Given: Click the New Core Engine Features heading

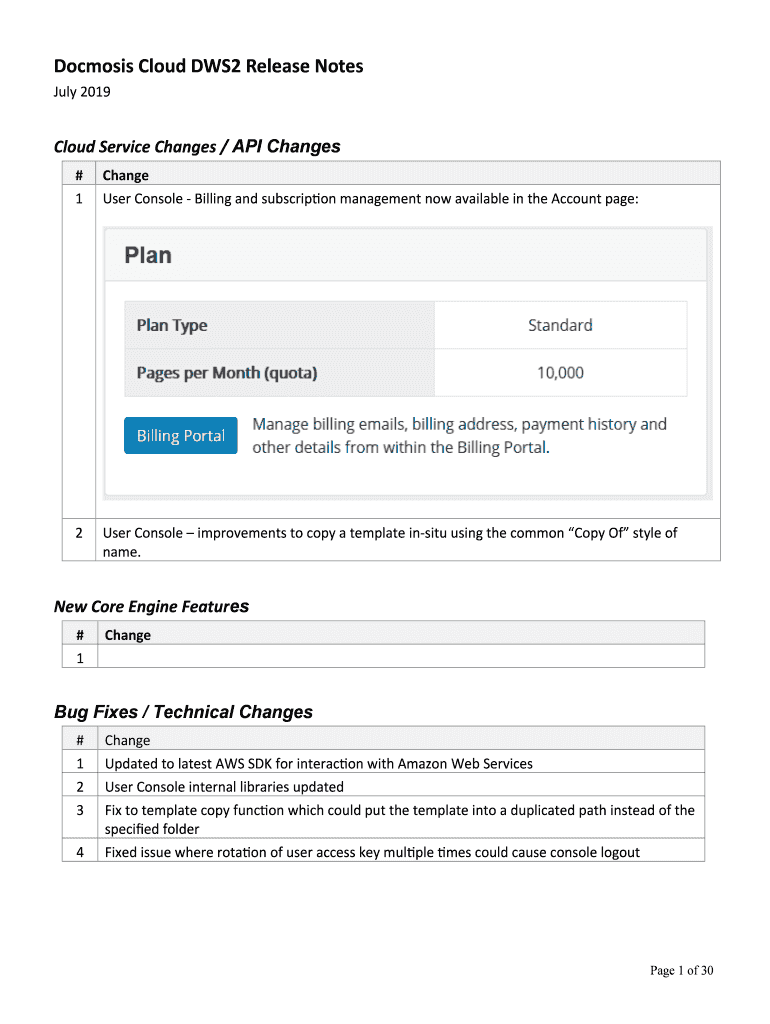Looking at the screenshot, I should coord(151,607).
